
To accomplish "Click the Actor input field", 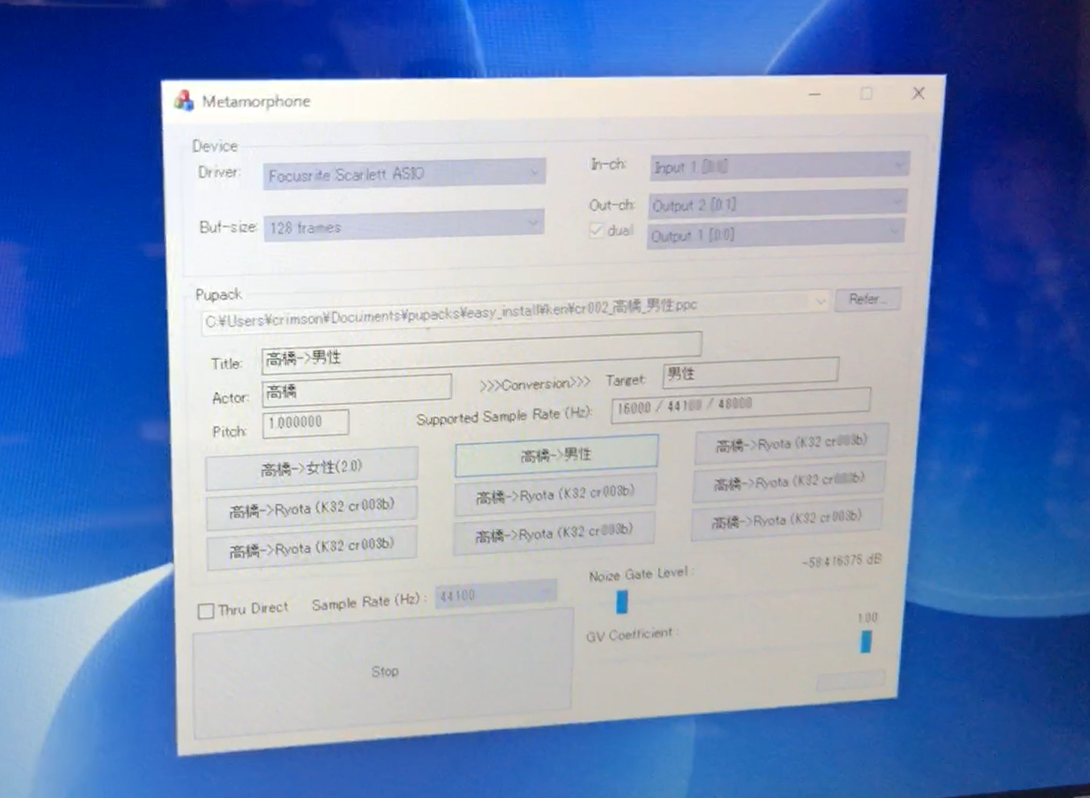I will click(357, 391).
